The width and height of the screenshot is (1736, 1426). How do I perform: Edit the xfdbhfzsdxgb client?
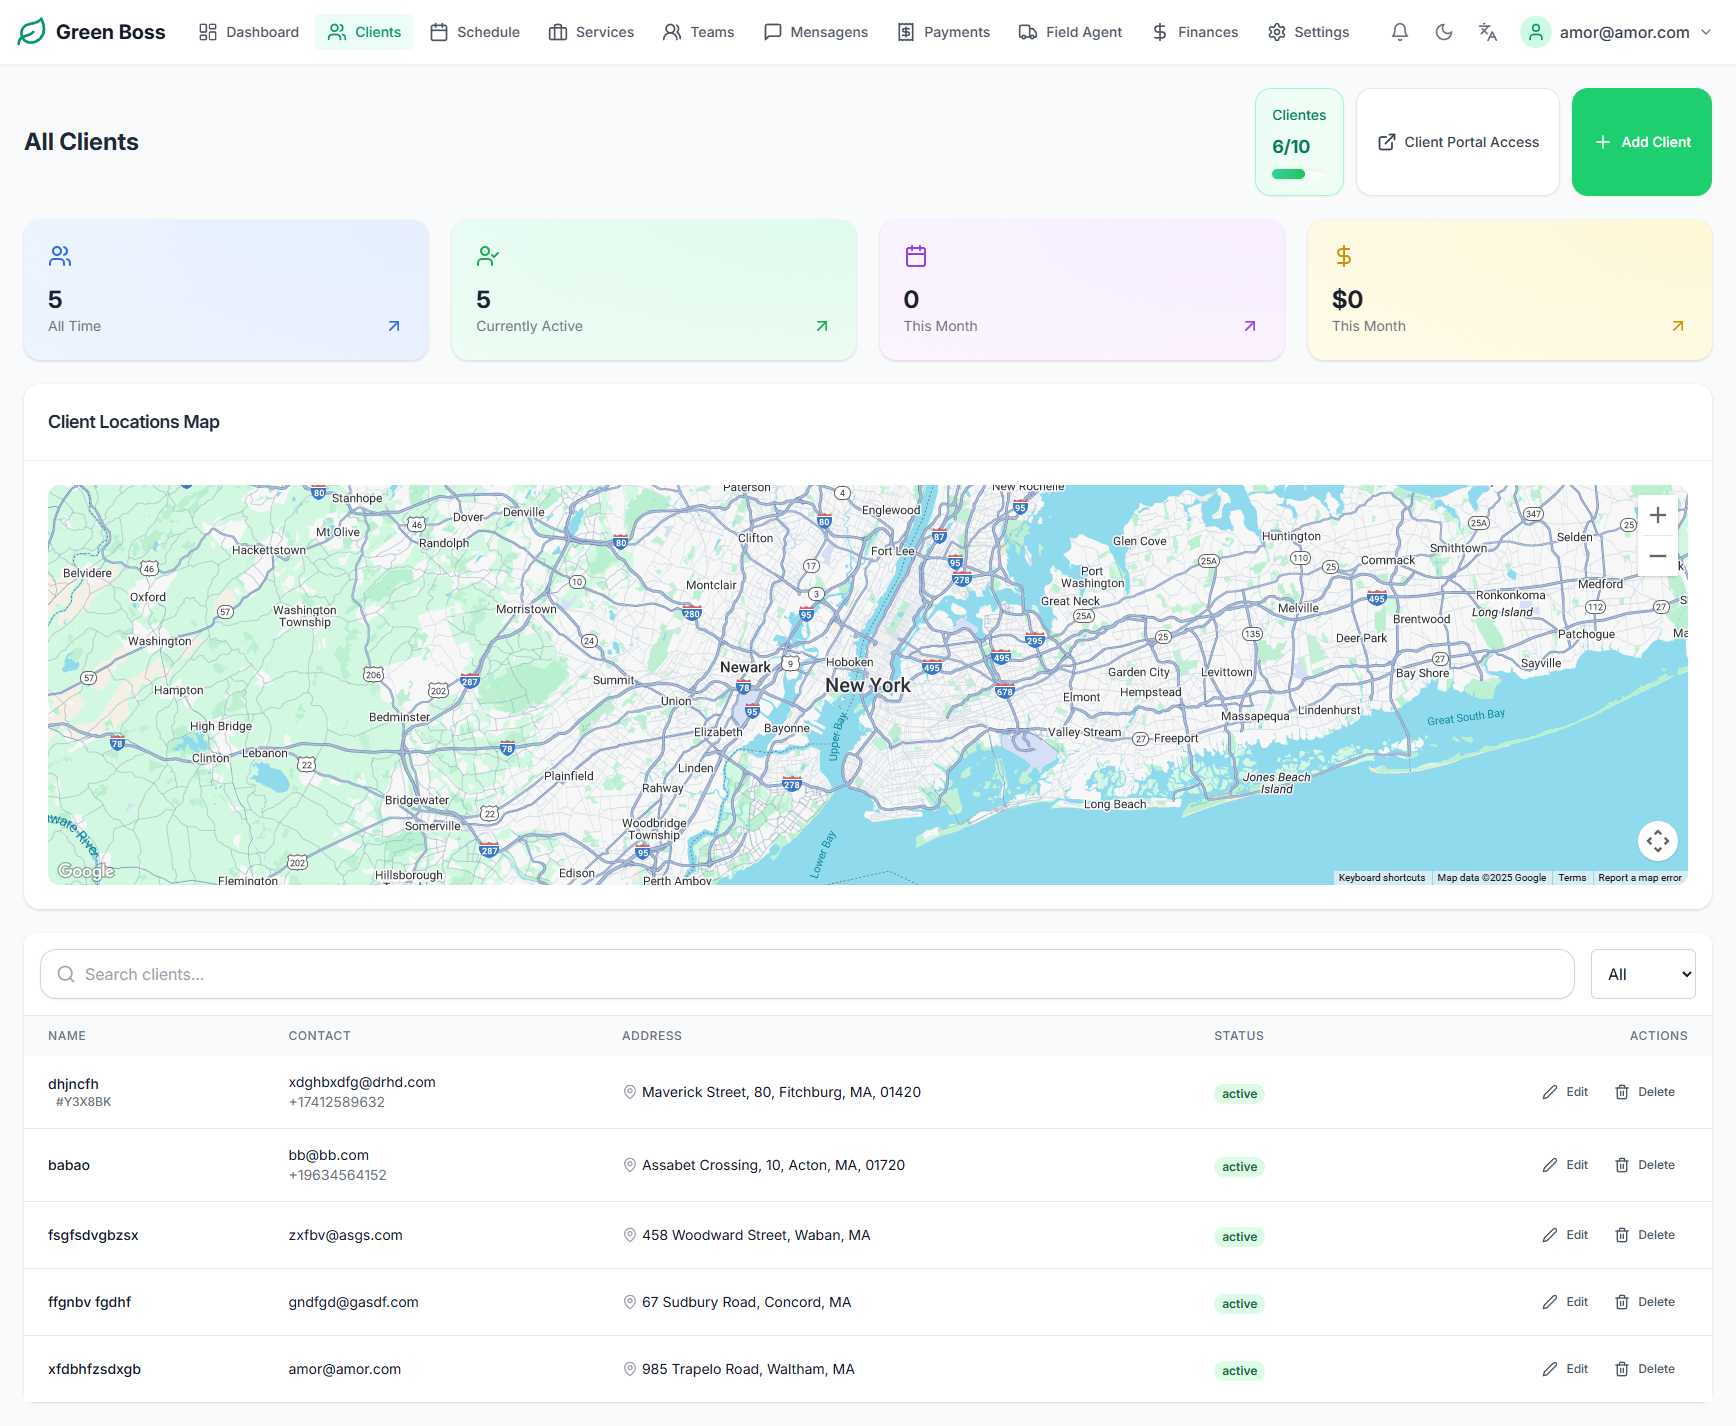tap(1565, 1369)
